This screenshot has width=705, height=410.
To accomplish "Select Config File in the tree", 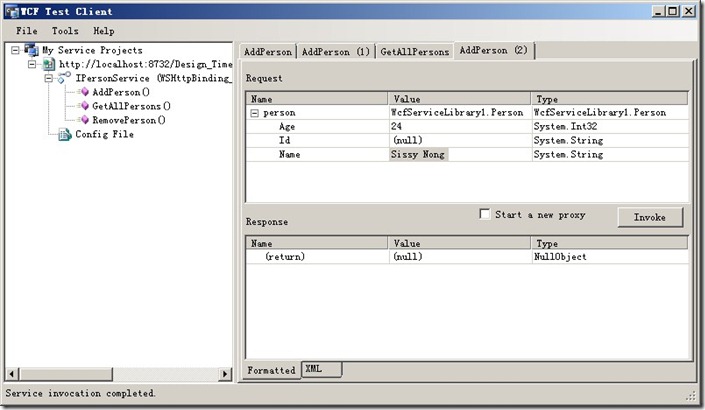I will coord(104,134).
